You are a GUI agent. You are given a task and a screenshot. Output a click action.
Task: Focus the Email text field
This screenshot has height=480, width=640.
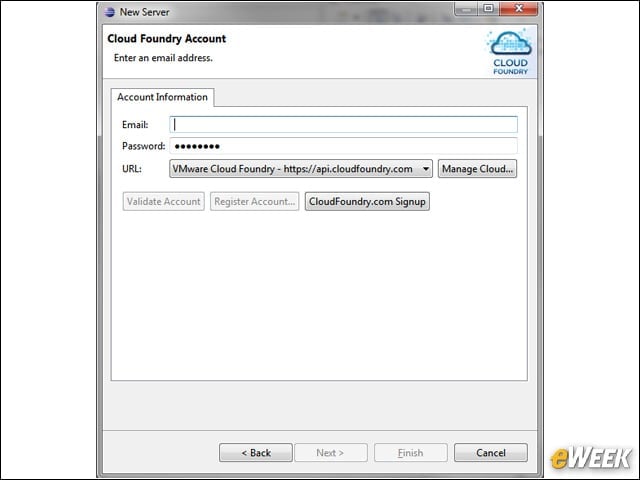[x=343, y=124]
